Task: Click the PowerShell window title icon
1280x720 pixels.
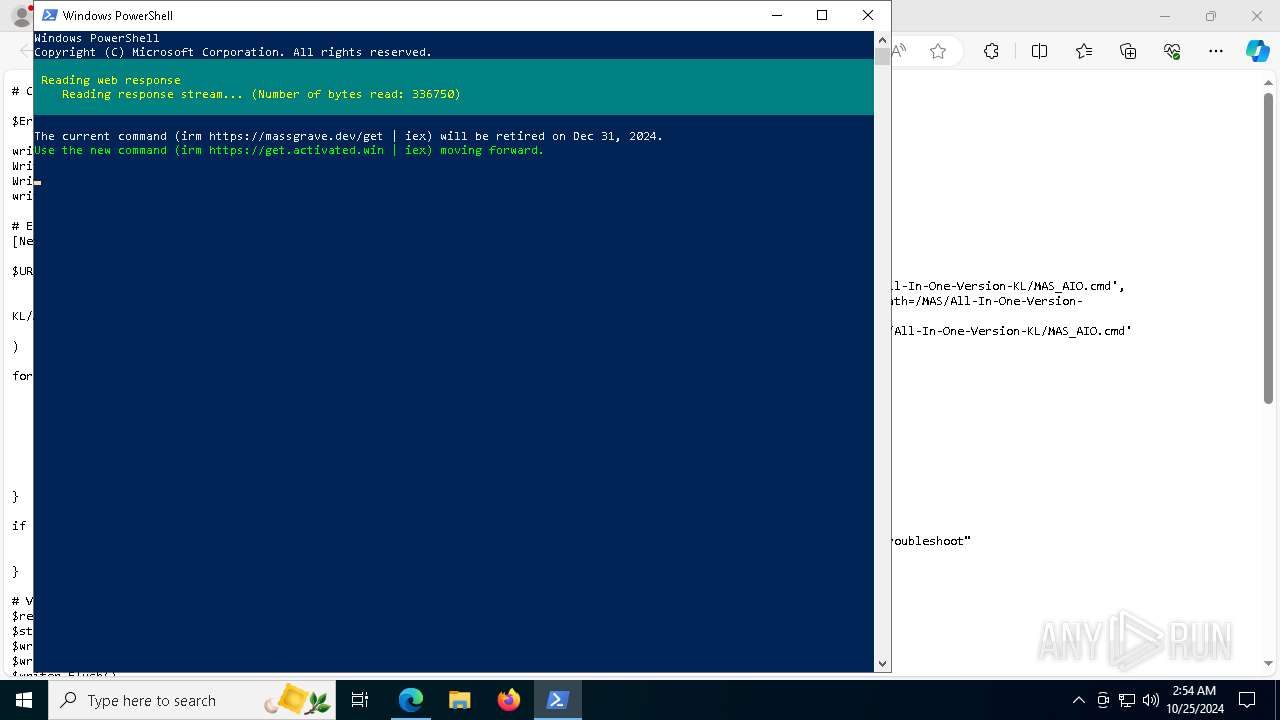Action: (49, 15)
